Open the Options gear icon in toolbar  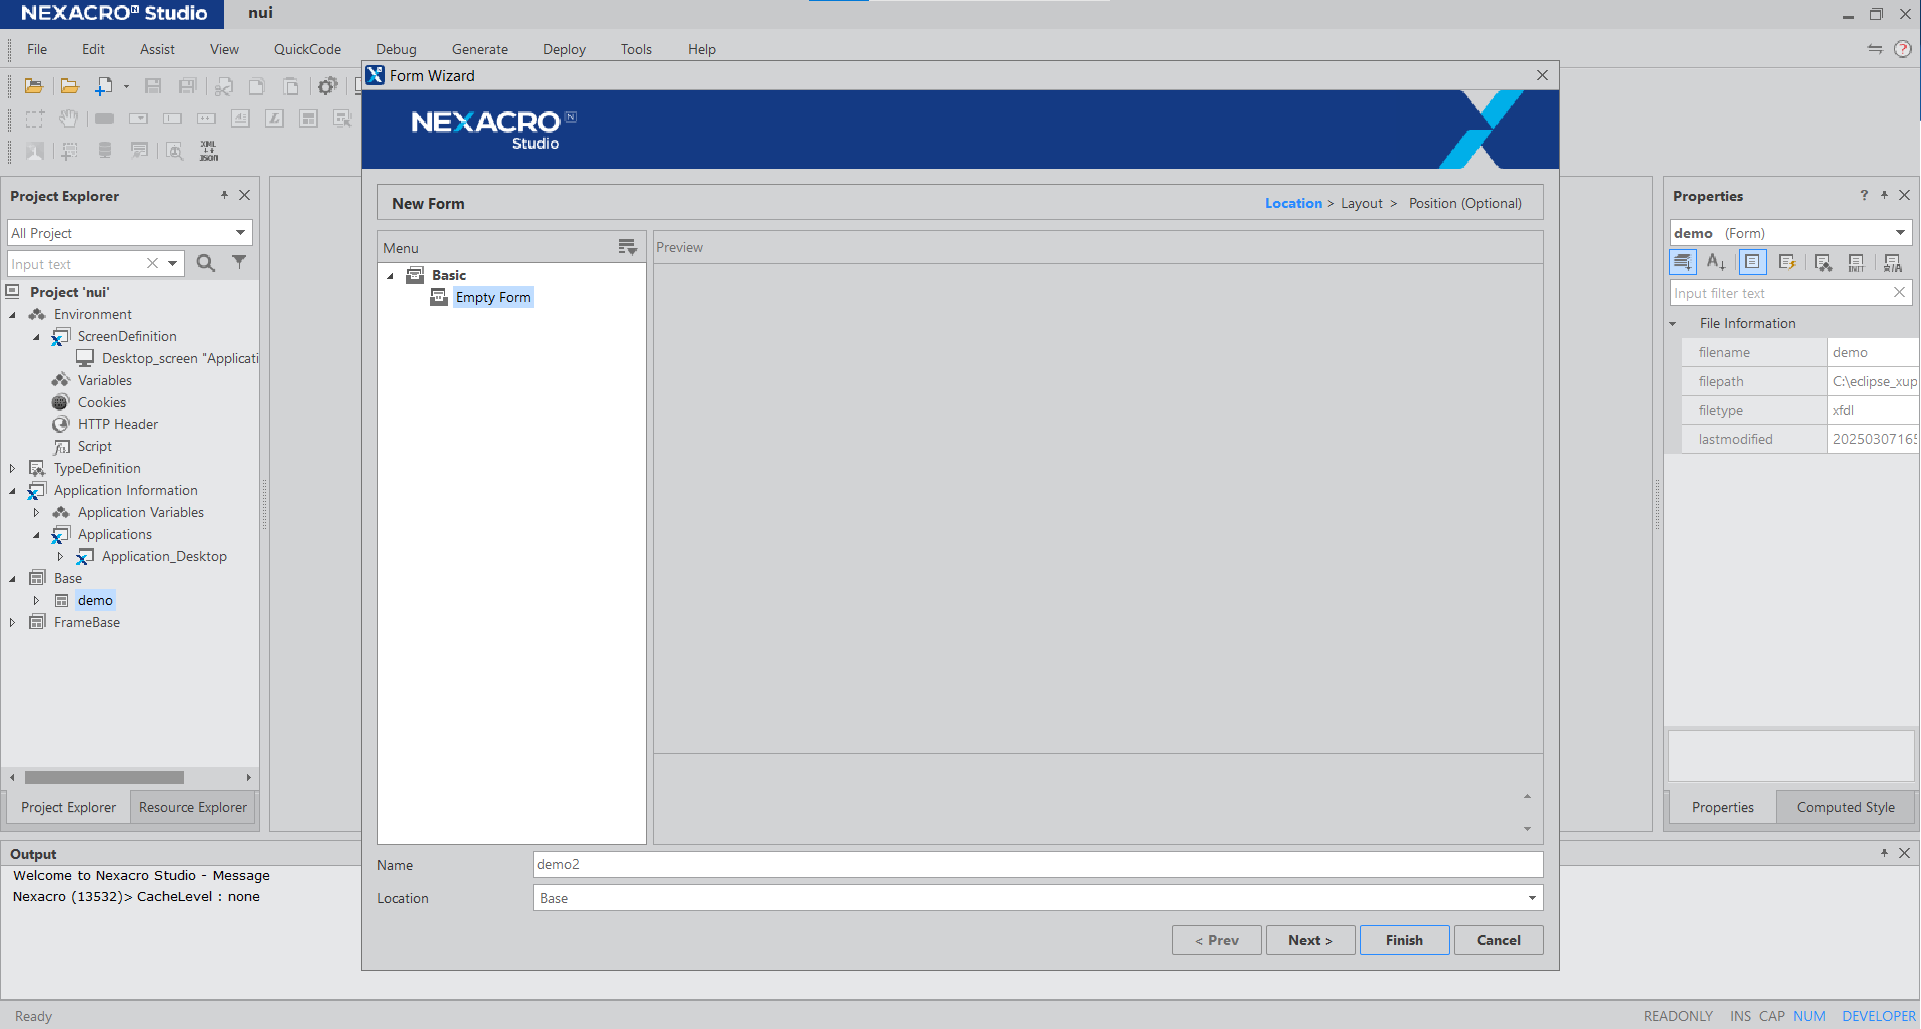(327, 86)
